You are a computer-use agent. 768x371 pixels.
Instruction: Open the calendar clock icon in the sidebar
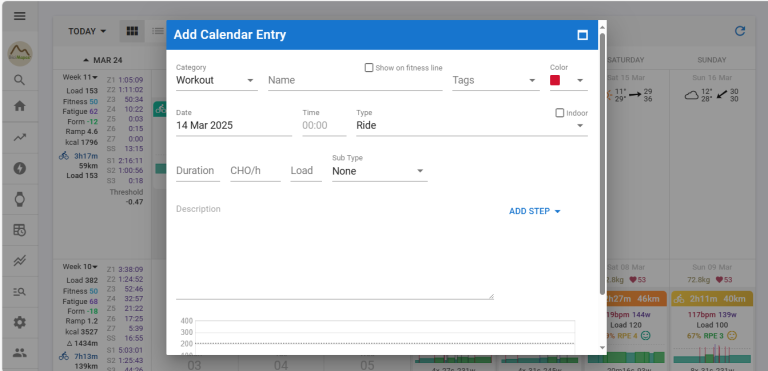20,230
